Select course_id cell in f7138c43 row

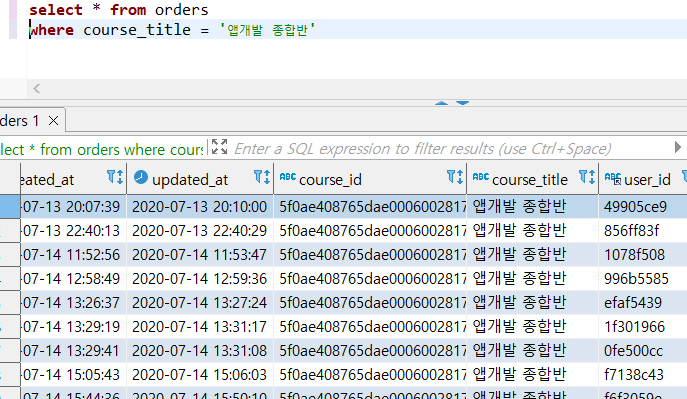coord(370,375)
